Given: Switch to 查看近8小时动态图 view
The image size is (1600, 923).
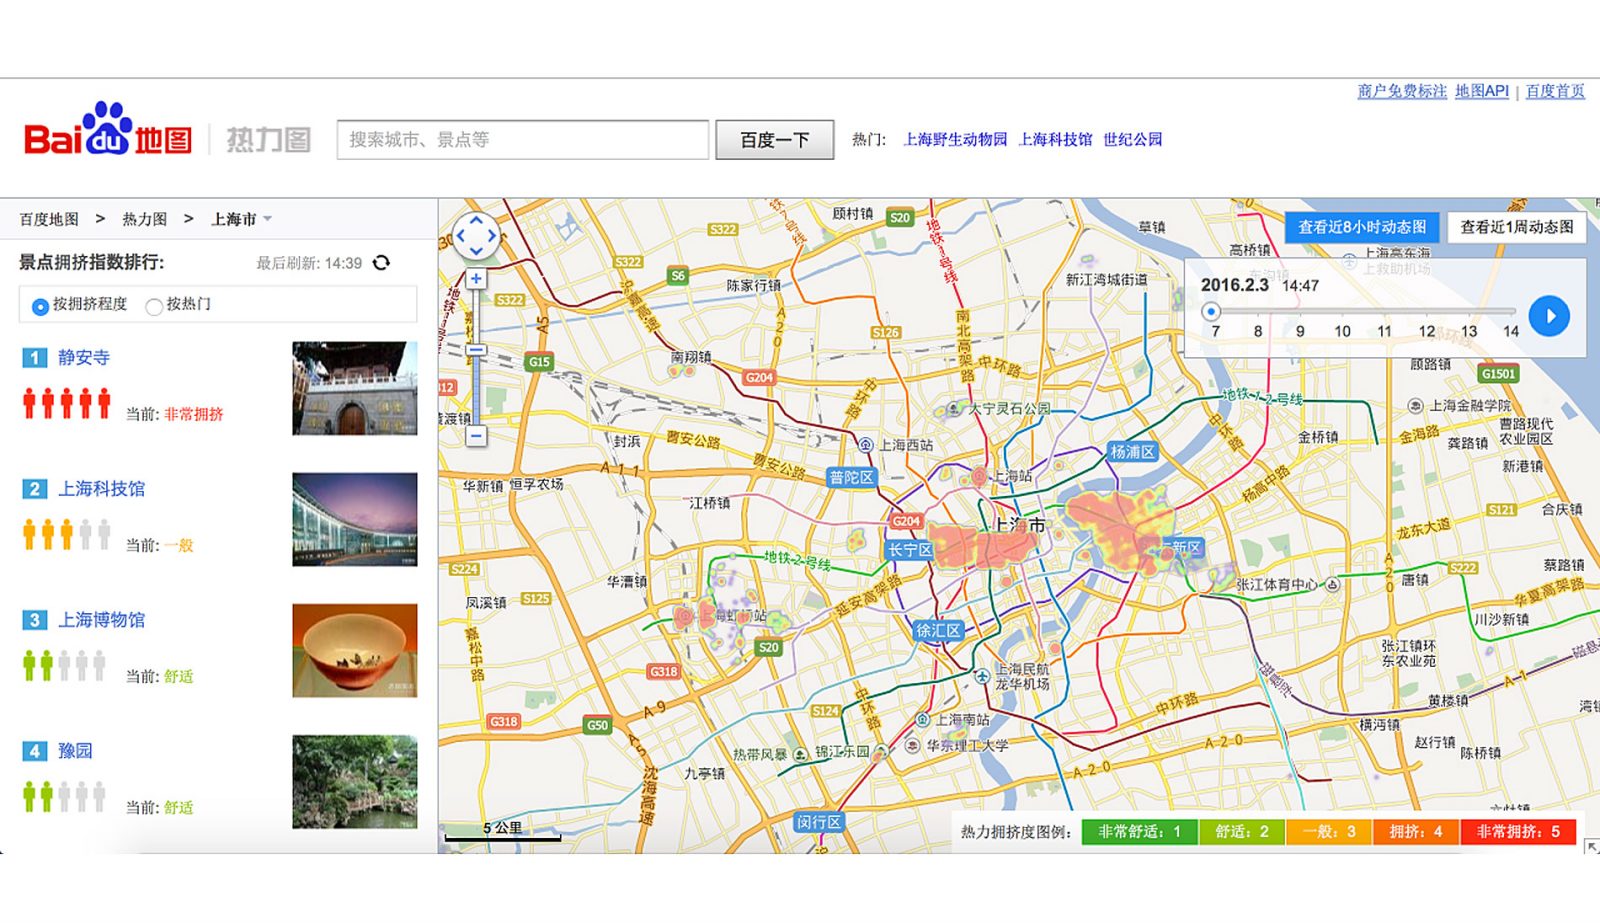Looking at the screenshot, I should 1364,227.
